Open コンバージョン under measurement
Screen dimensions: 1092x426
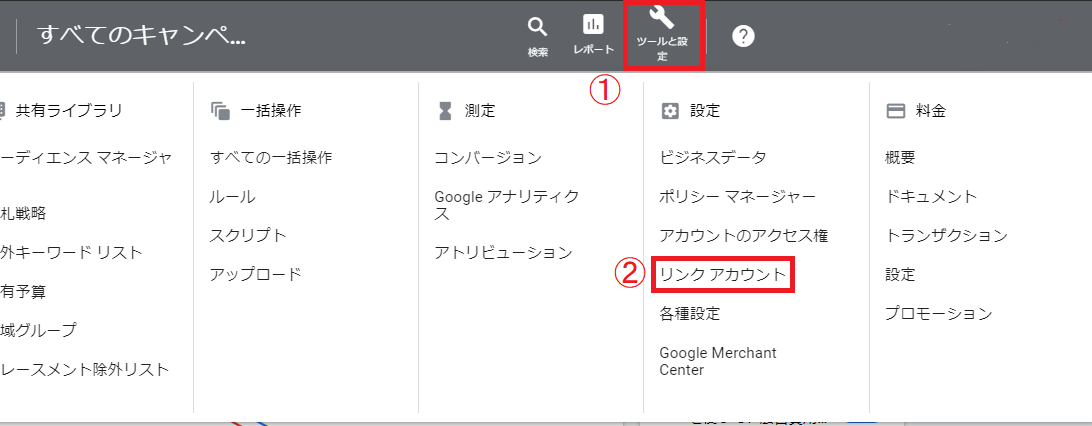[x=488, y=157]
